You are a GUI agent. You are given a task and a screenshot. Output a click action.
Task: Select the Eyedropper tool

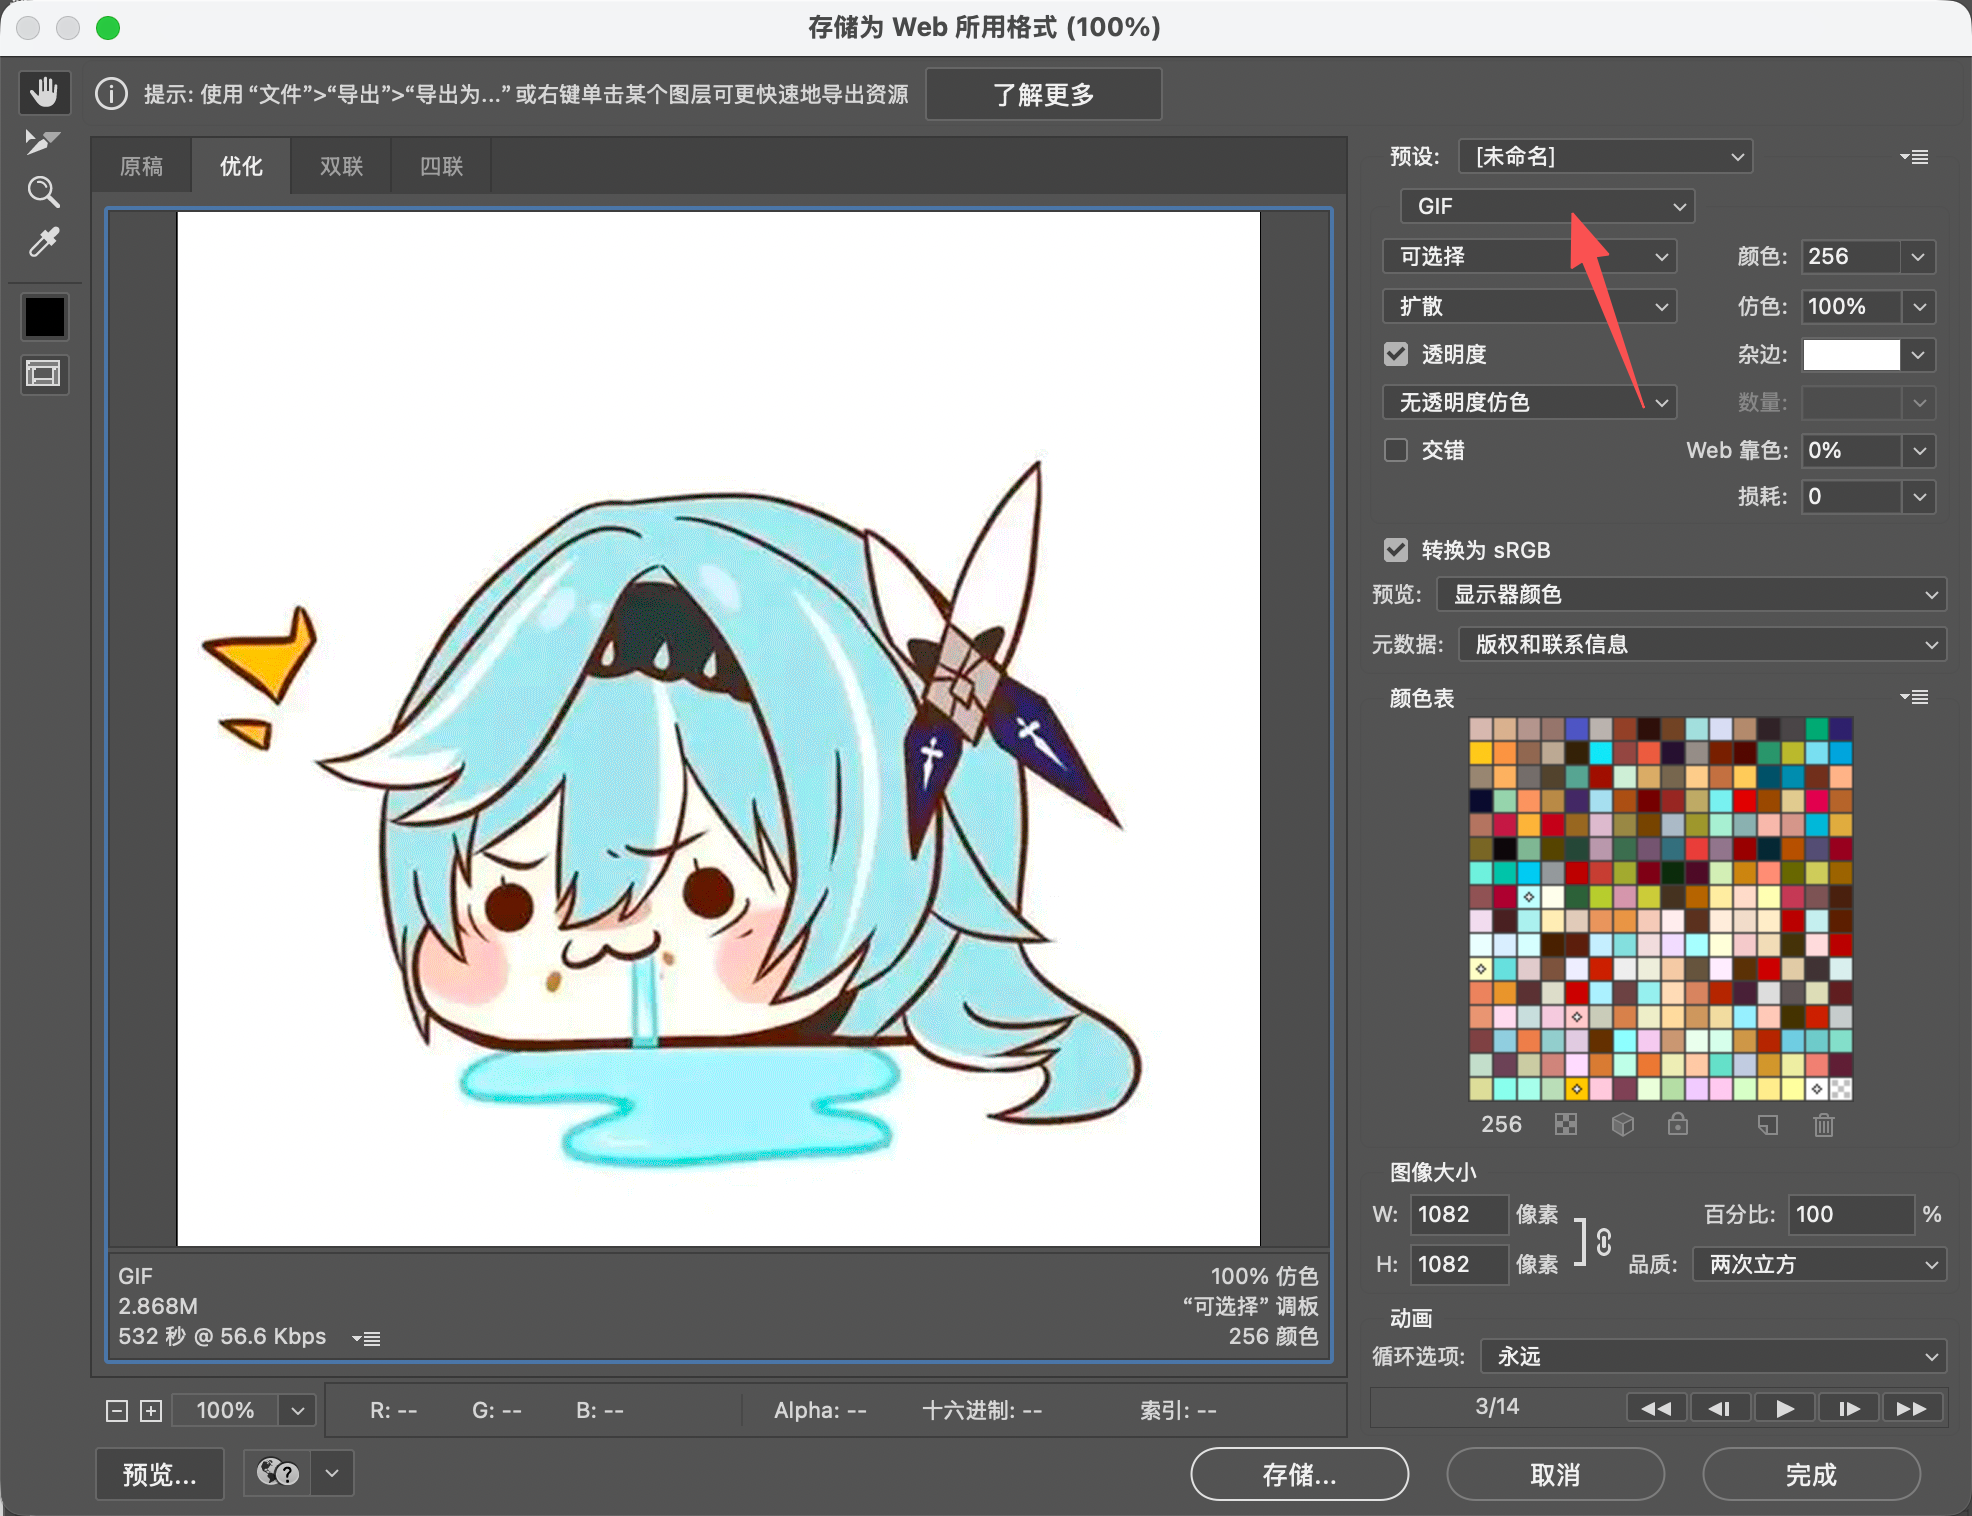[44, 242]
